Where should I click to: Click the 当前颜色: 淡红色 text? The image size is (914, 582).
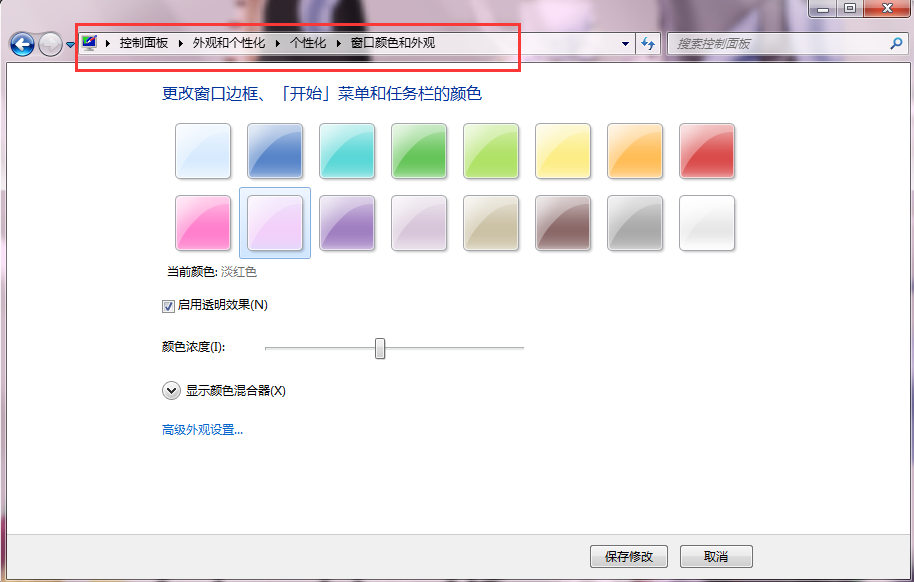[212, 272]
